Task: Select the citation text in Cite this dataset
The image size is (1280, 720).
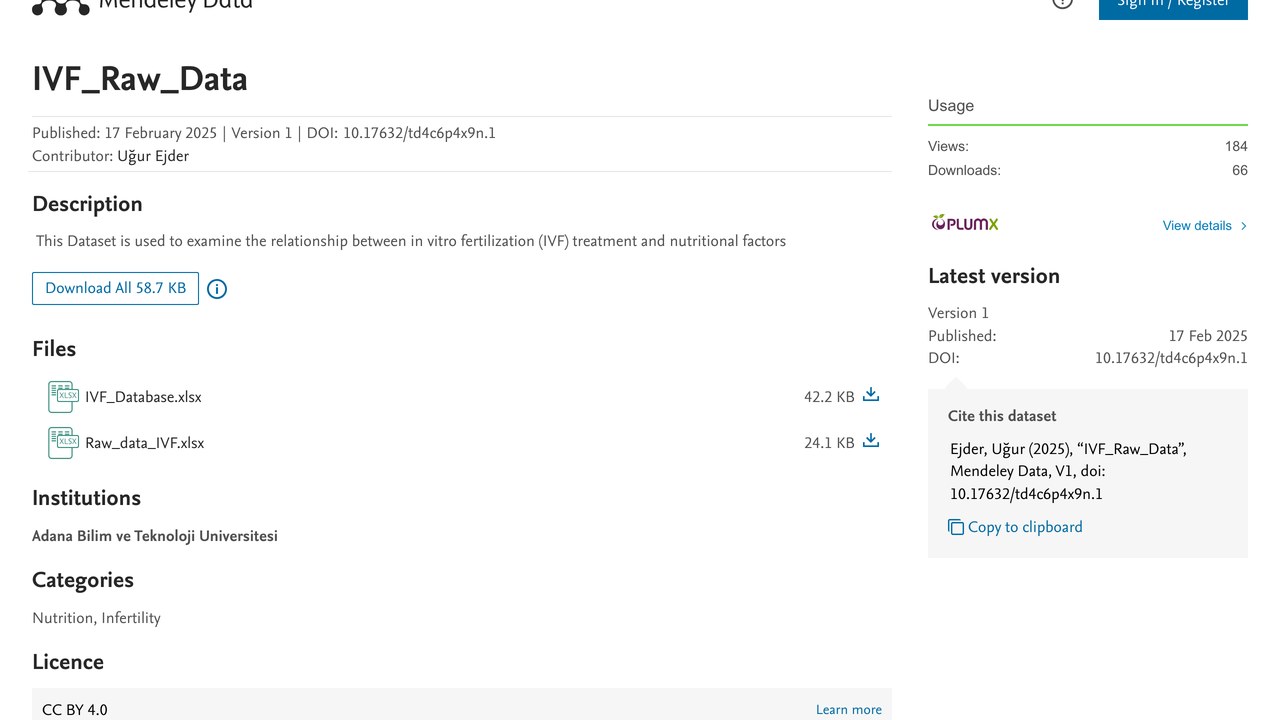Action: (1068, 471)
